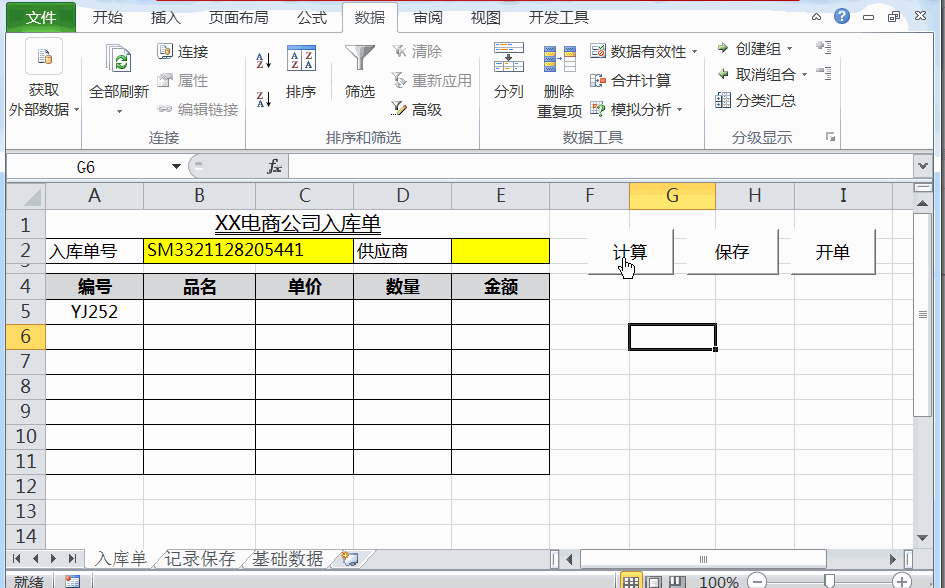Image resolution: width=945 pixels, height=588 pixels.
Task: Click the Hide Detail icon
Action: [x=824, y=74]
